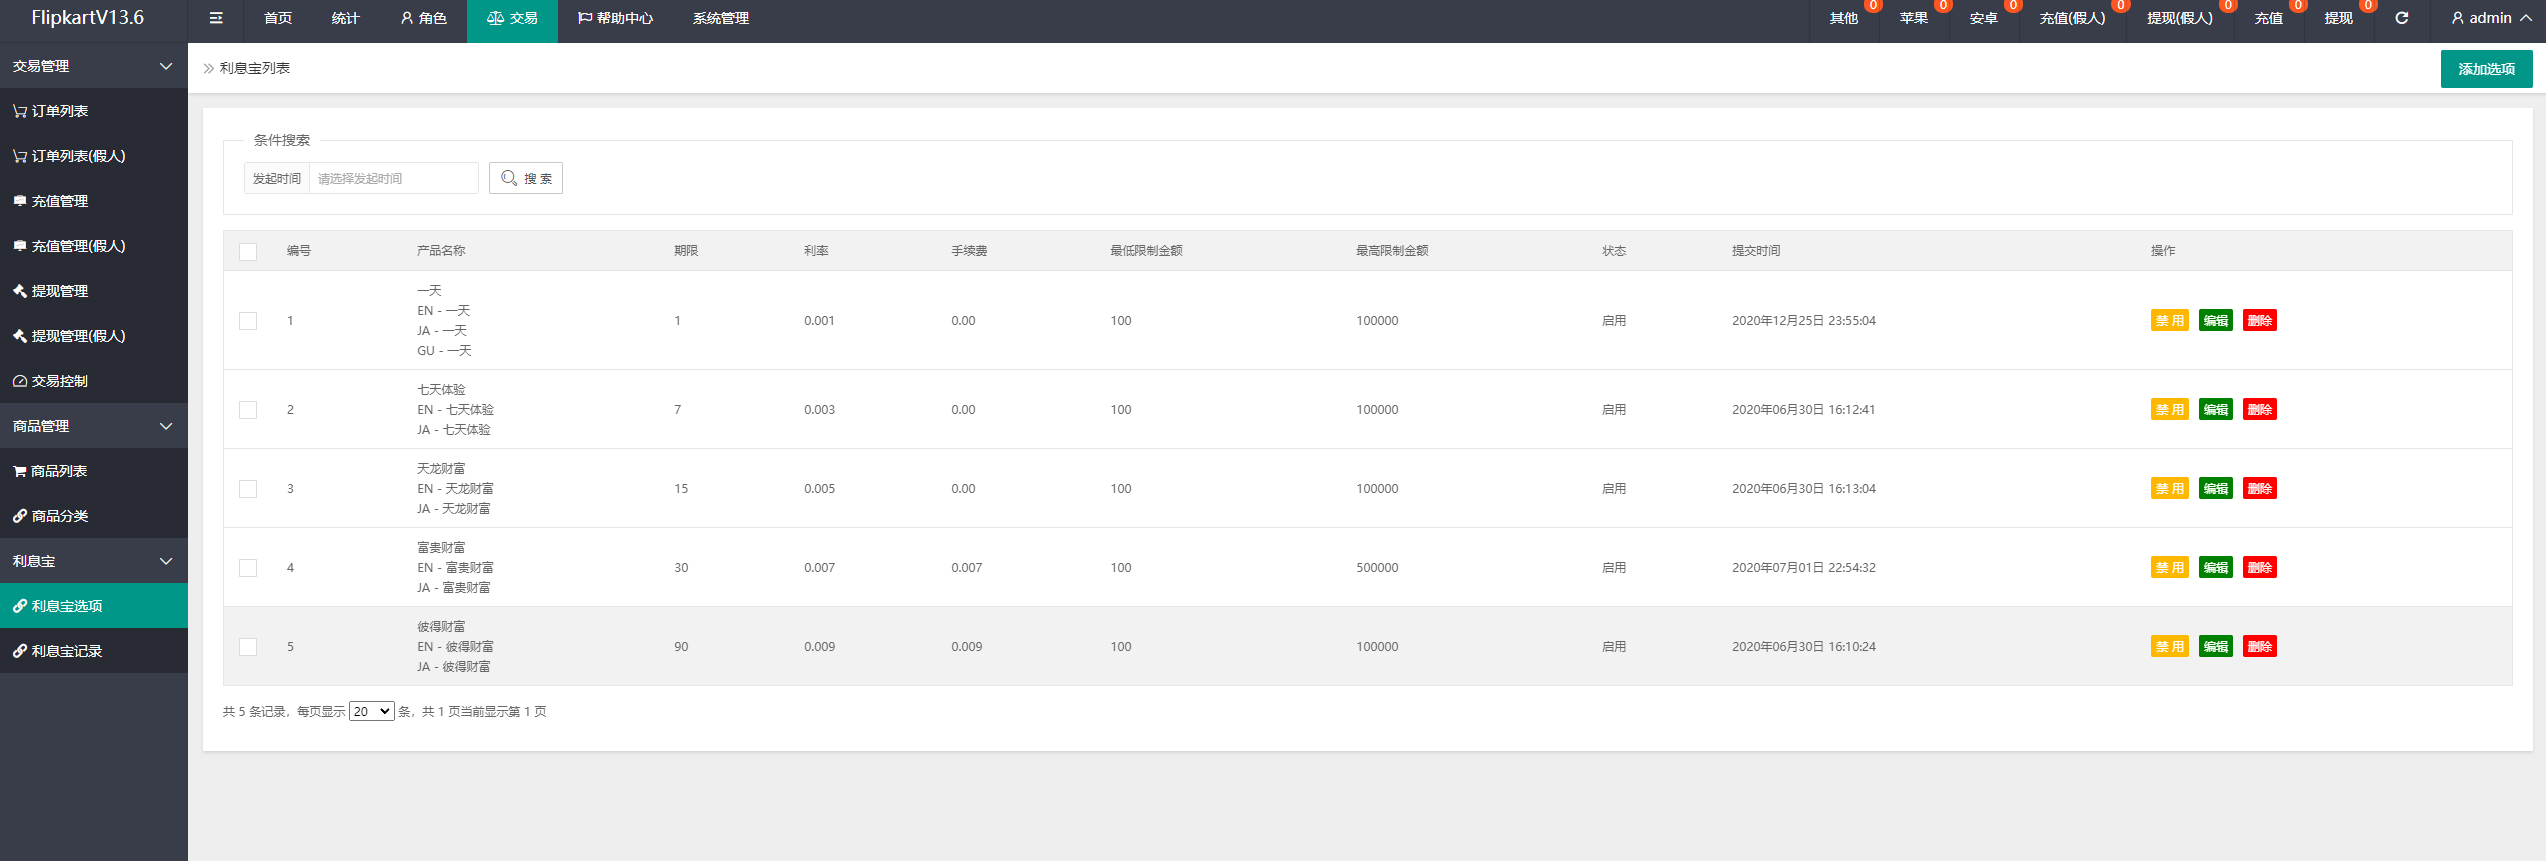Viewport: 2546px width, 861px height.
Task: Disable the 彼得财富 row
Action: (x=2170, y=647)
